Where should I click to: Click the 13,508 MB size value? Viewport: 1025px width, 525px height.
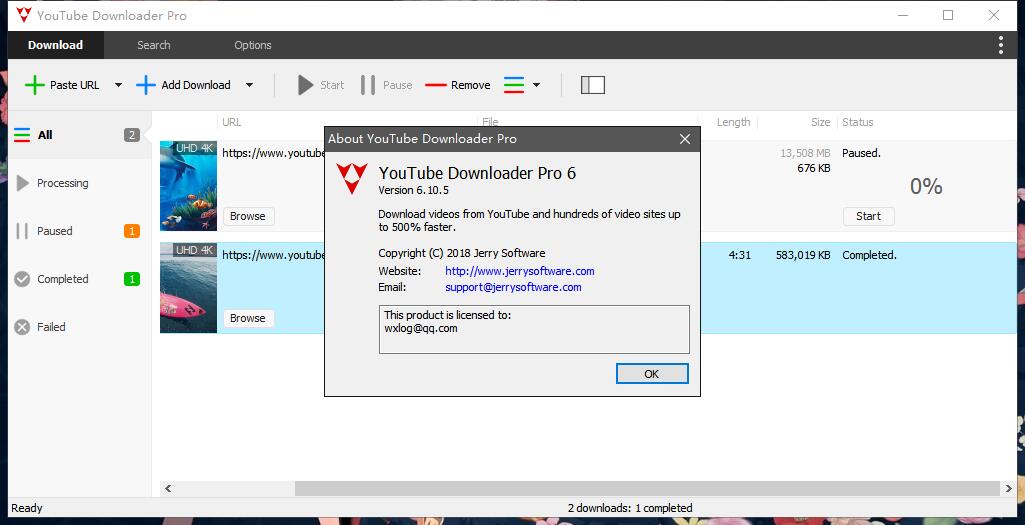coord(805,154)
